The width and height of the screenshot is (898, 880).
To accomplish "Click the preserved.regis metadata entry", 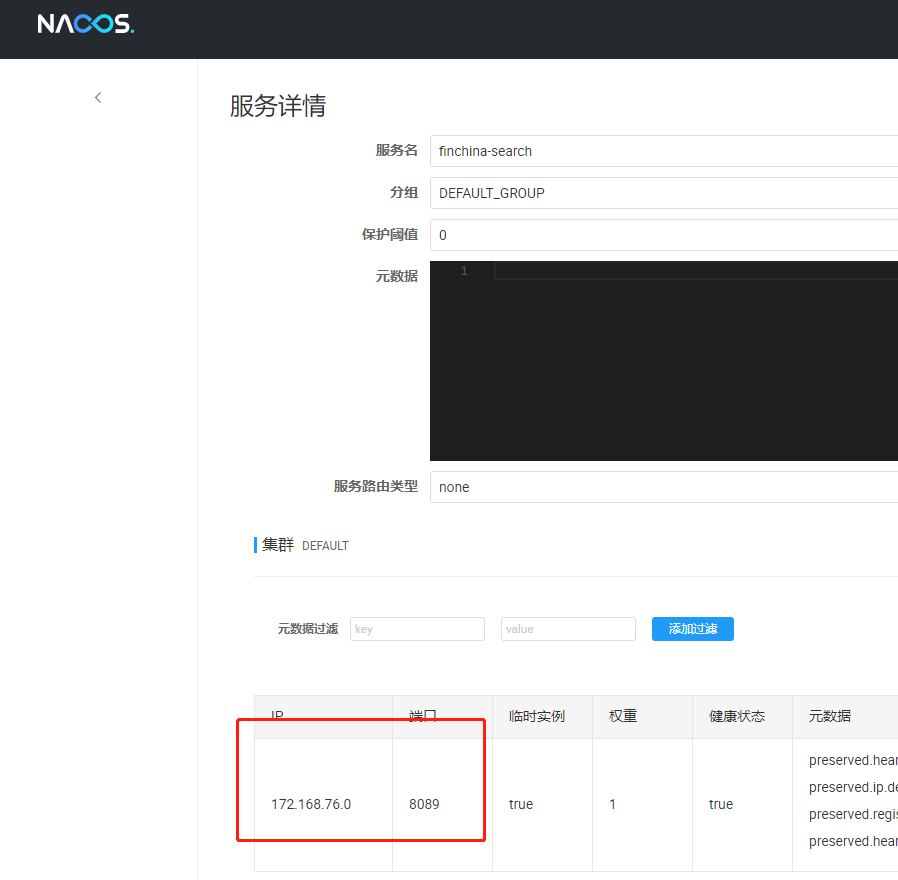I will tap(853, 814).
